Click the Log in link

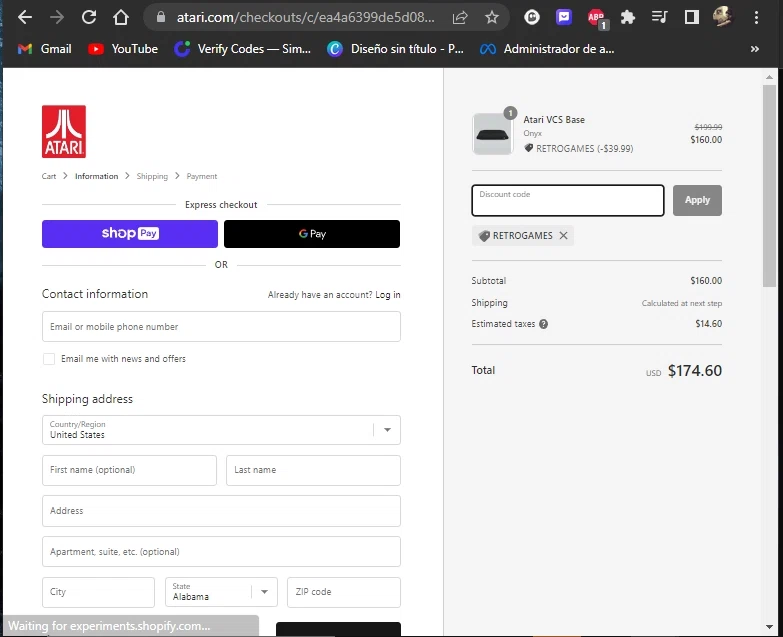point(388,295)
